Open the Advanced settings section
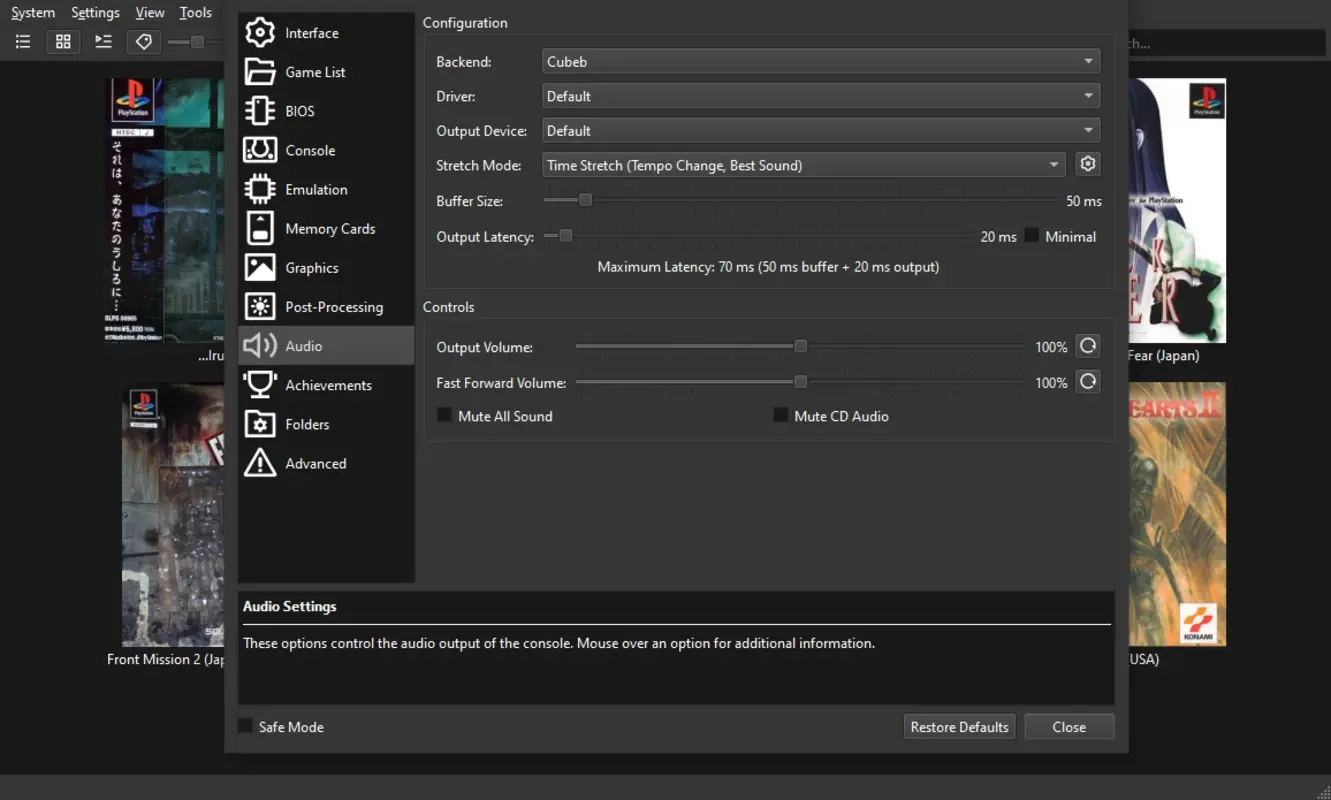 [x=316, y=463]
